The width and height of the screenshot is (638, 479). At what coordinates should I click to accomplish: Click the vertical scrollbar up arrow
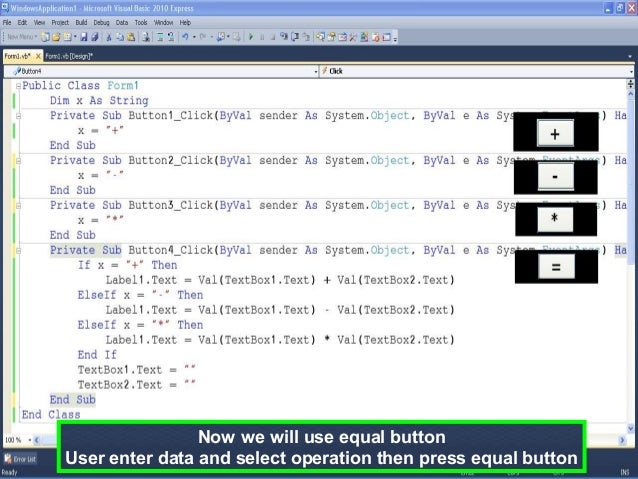click(x=631, y=94)
